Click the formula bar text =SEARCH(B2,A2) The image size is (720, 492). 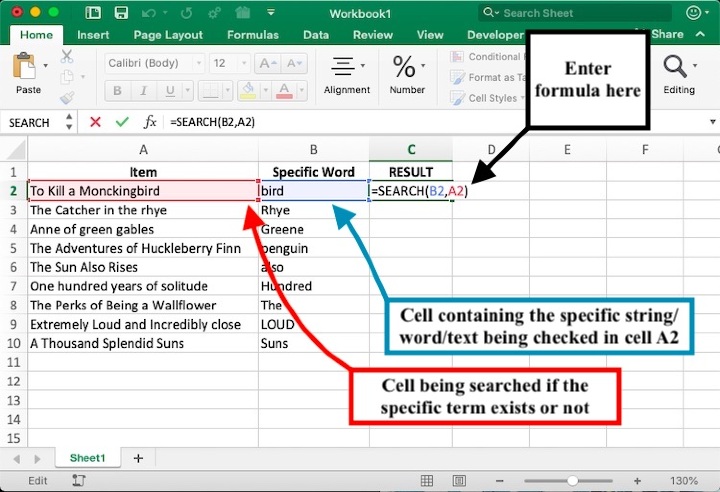[212, 122]
